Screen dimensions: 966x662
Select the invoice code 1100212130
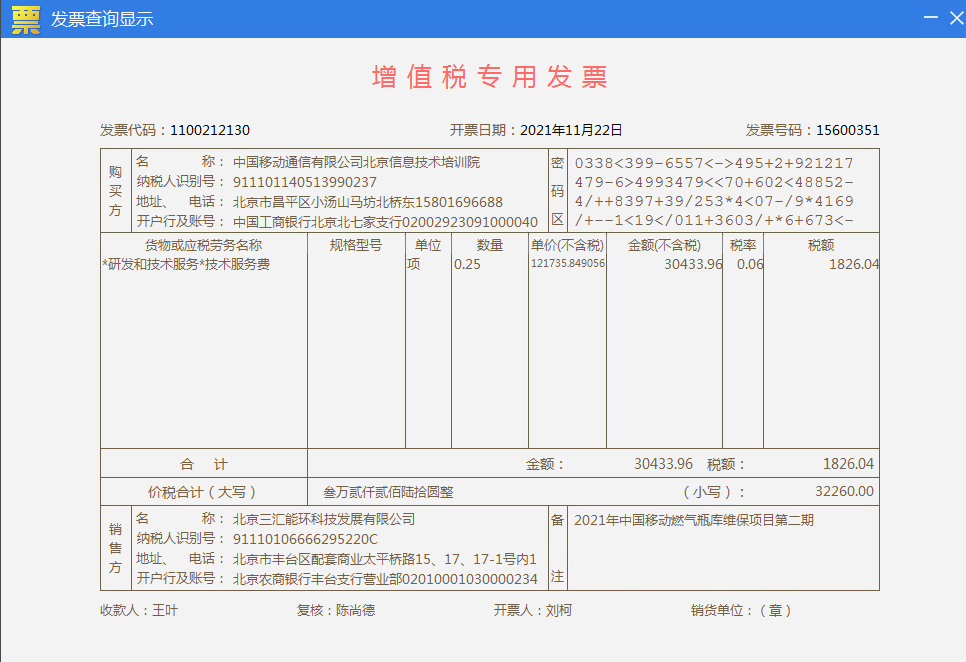coord(210,130)
